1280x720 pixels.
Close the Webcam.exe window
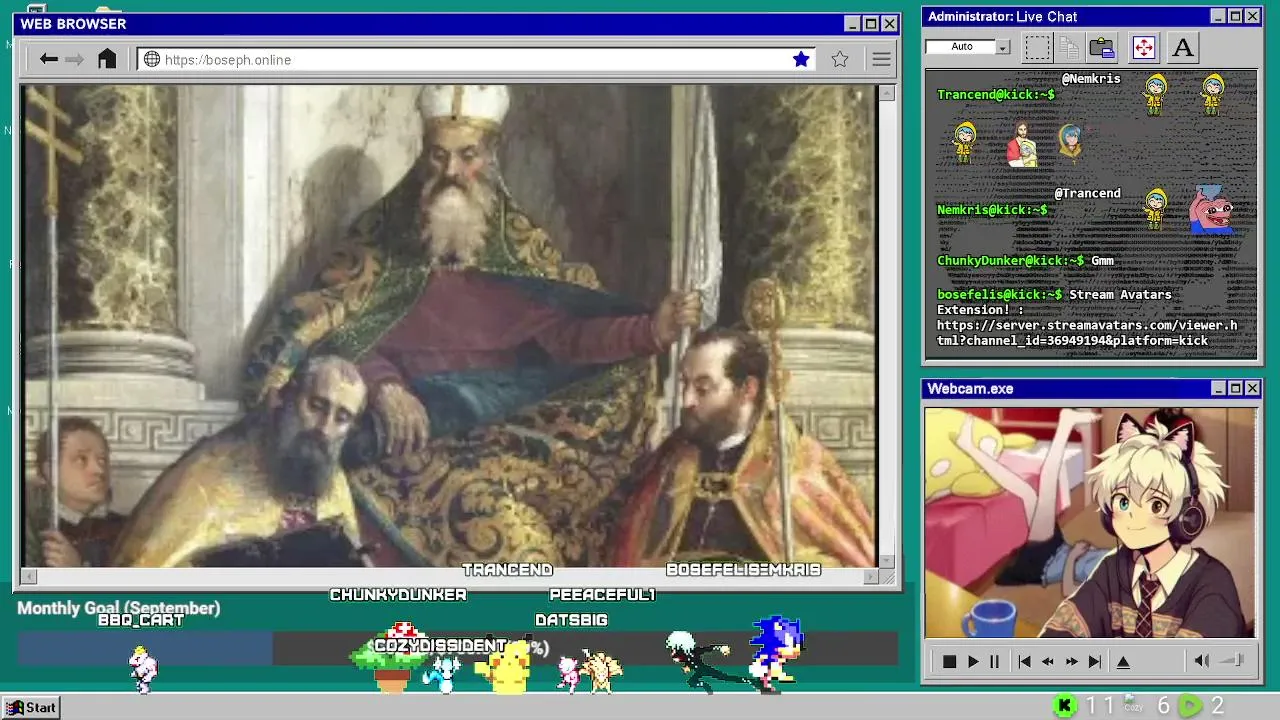[x=1252, y=388]
